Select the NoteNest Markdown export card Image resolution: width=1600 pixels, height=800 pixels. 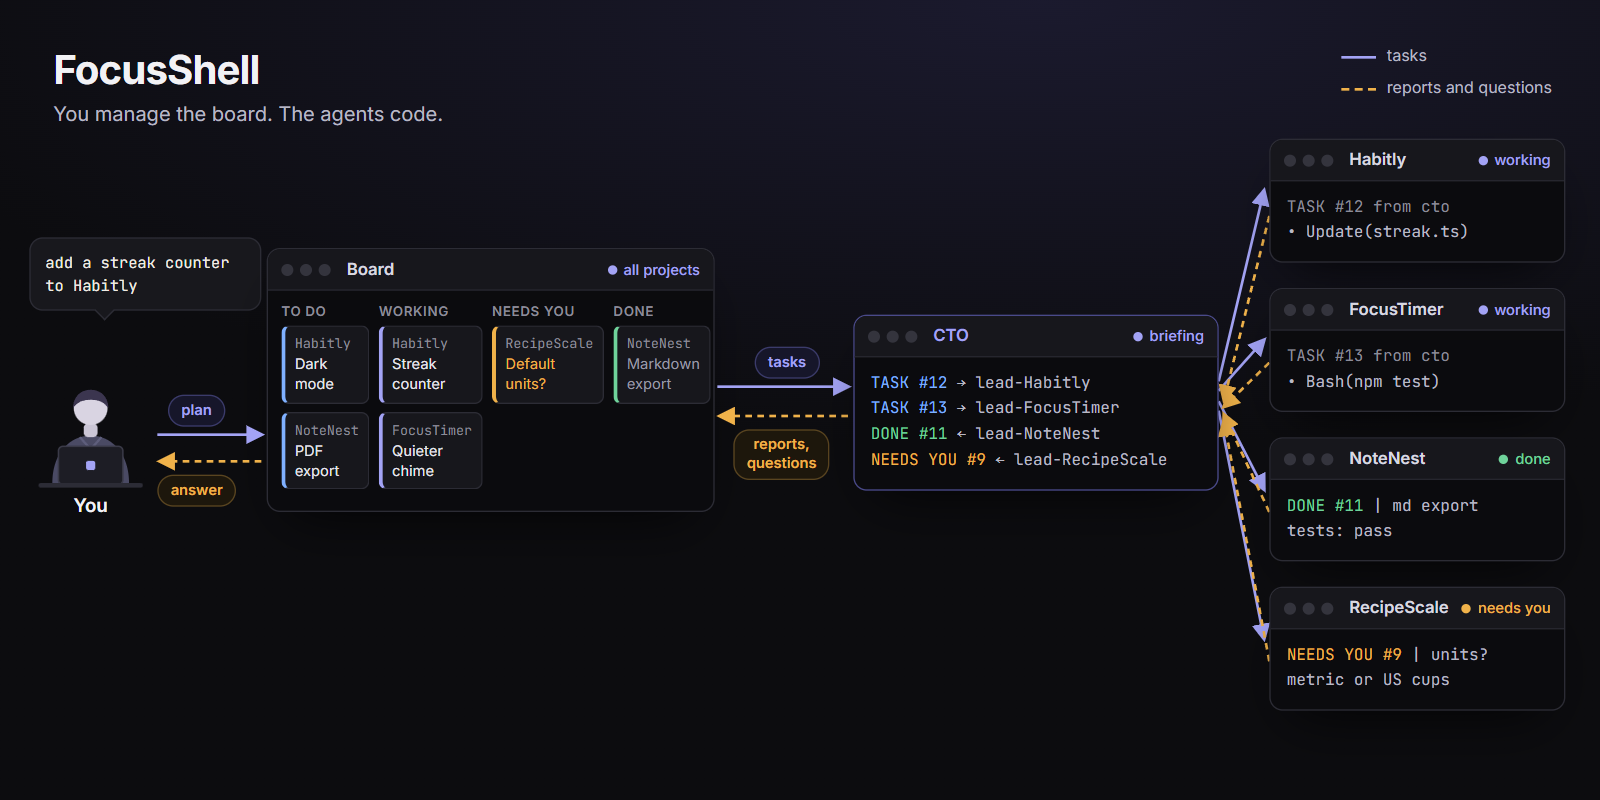(662, 365)
